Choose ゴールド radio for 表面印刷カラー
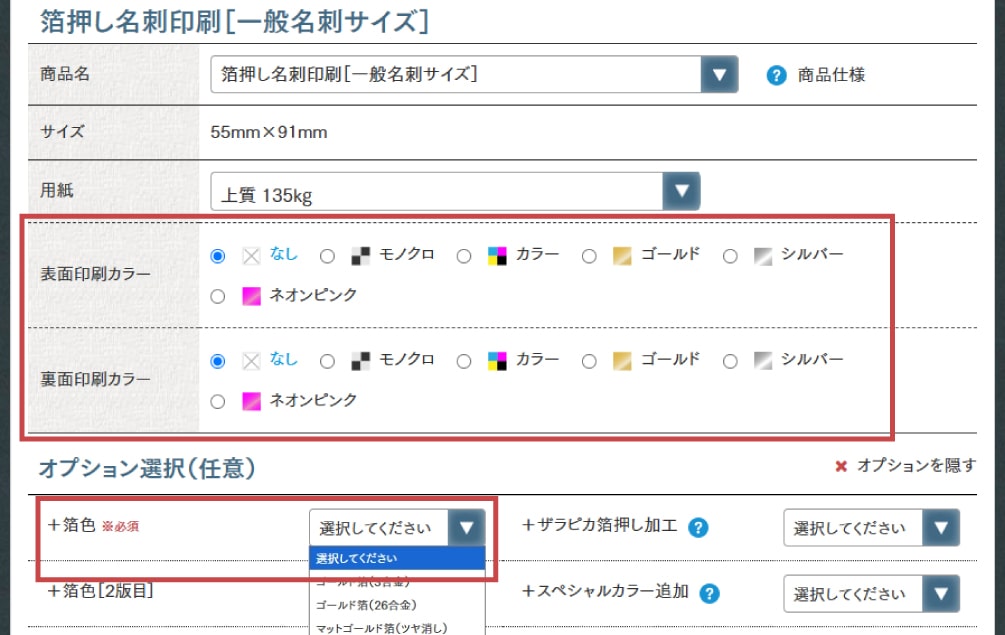Image resolution: width=1005 pixels, height=635 pixels. click(589, 256)
